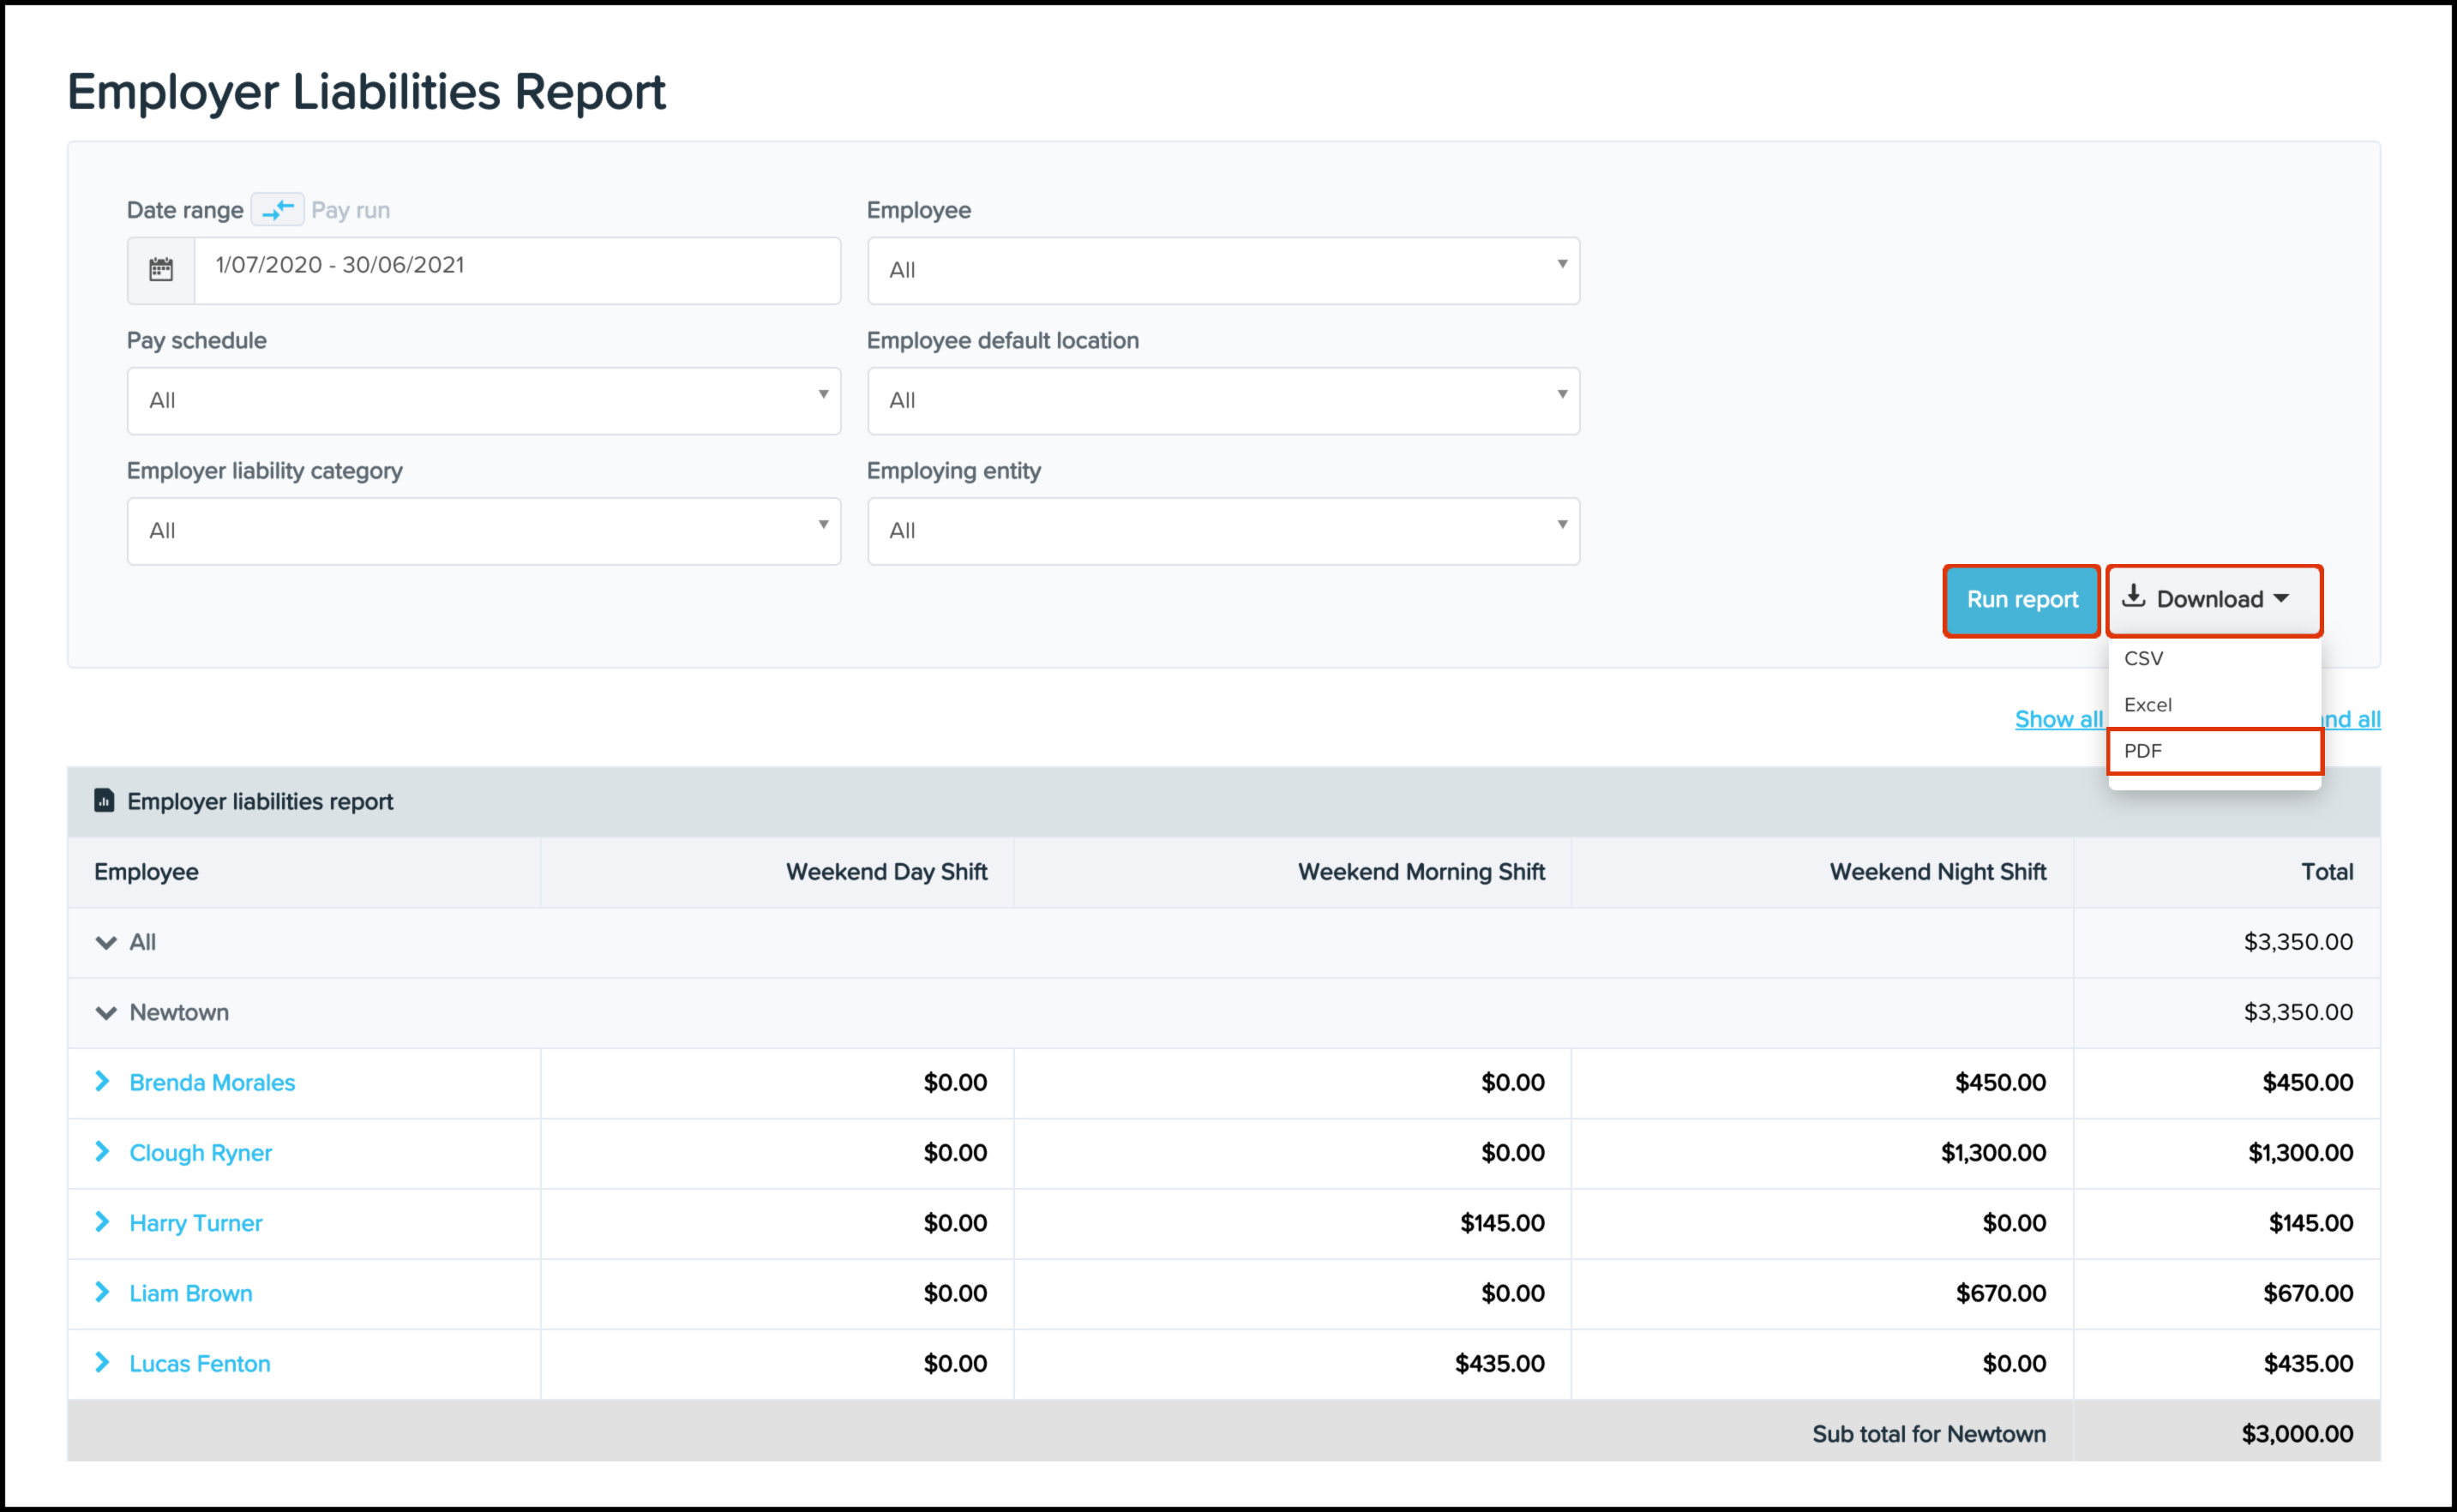Expand the Liam Brown row arrow

pos(102,1292)
